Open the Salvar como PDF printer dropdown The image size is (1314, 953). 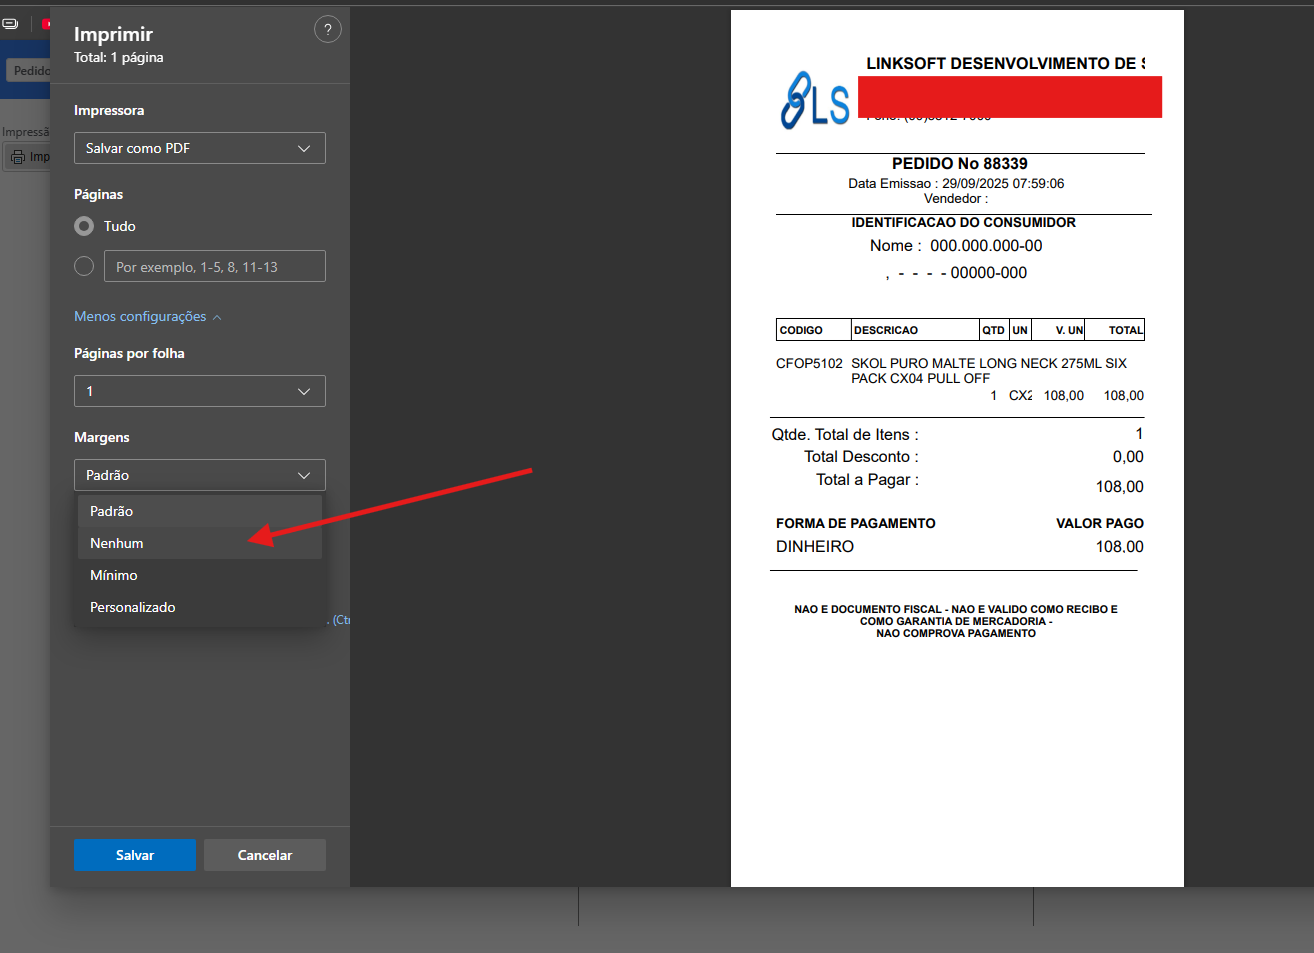pyautogui.click(x=199, y=148)
